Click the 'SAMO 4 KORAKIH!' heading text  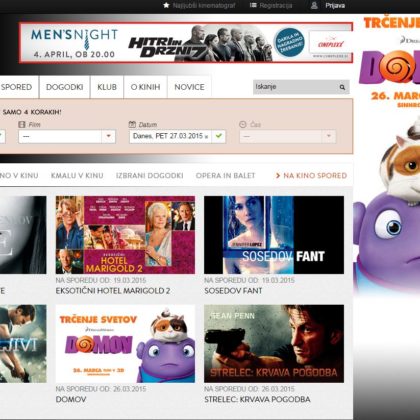tap(32, 112)
